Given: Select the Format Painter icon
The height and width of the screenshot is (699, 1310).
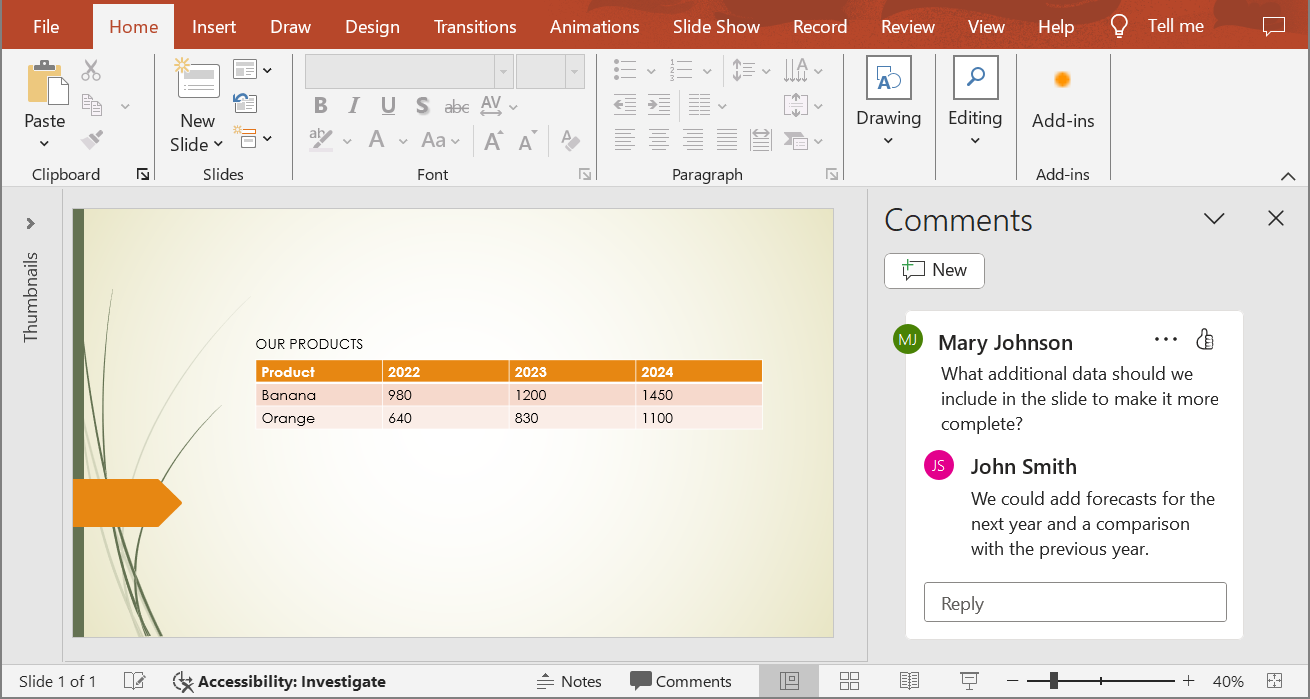Looking at the screenshot, I should click(91, 139).
